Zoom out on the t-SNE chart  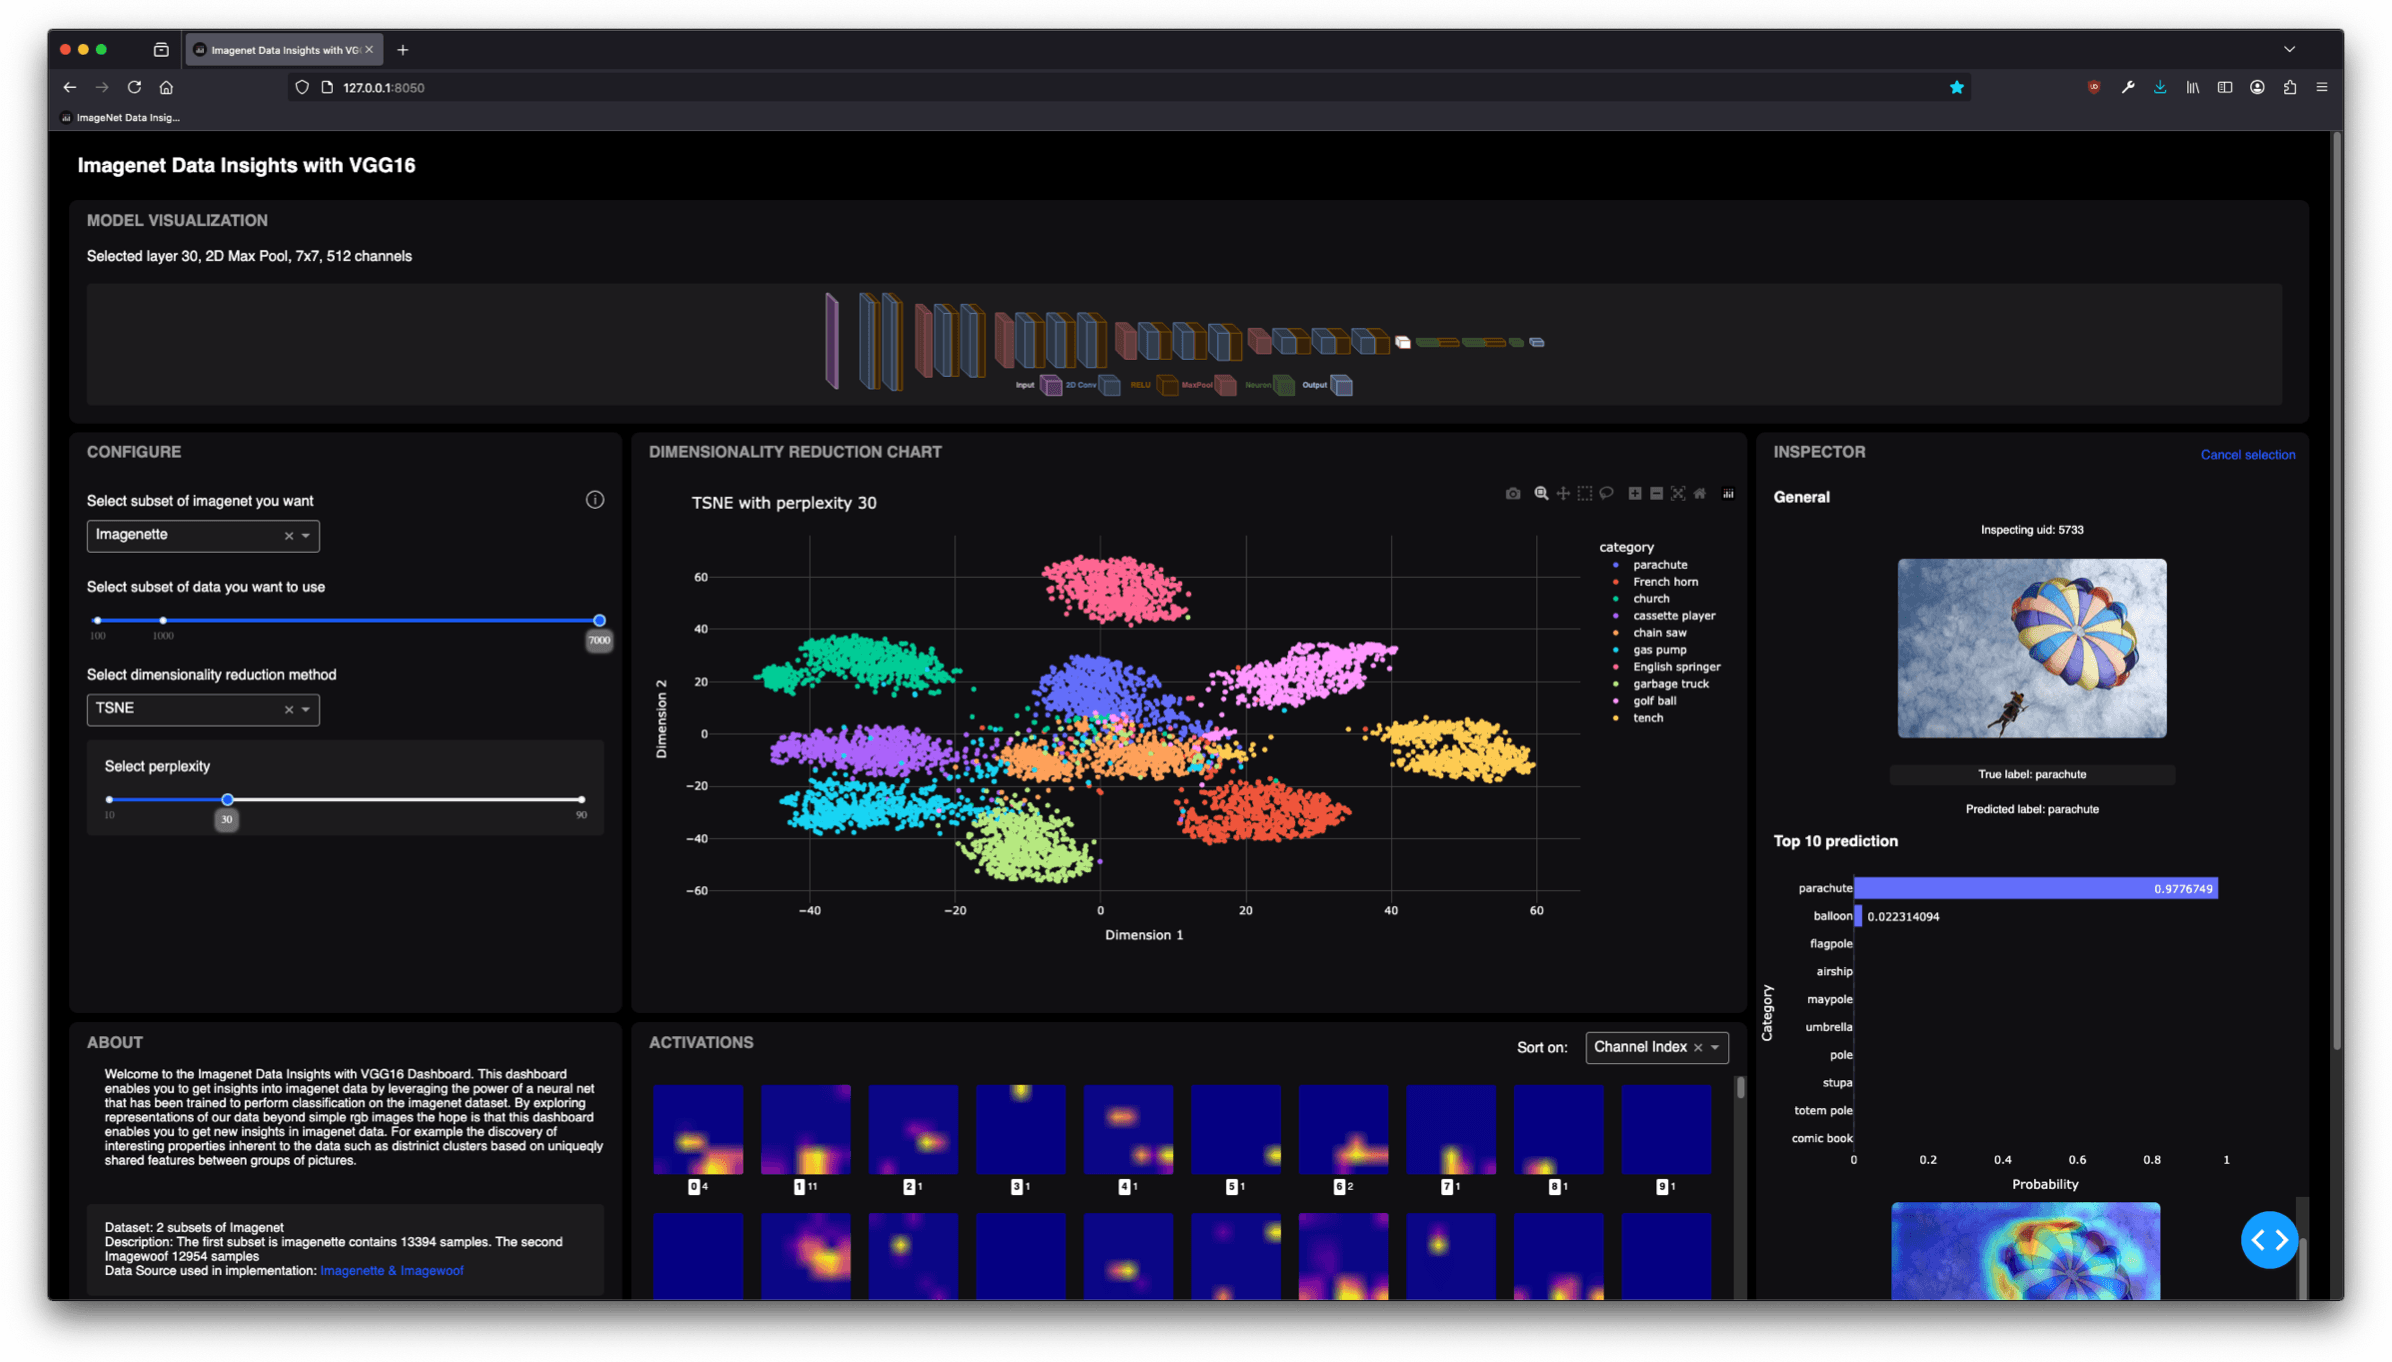click(1657, 494)
